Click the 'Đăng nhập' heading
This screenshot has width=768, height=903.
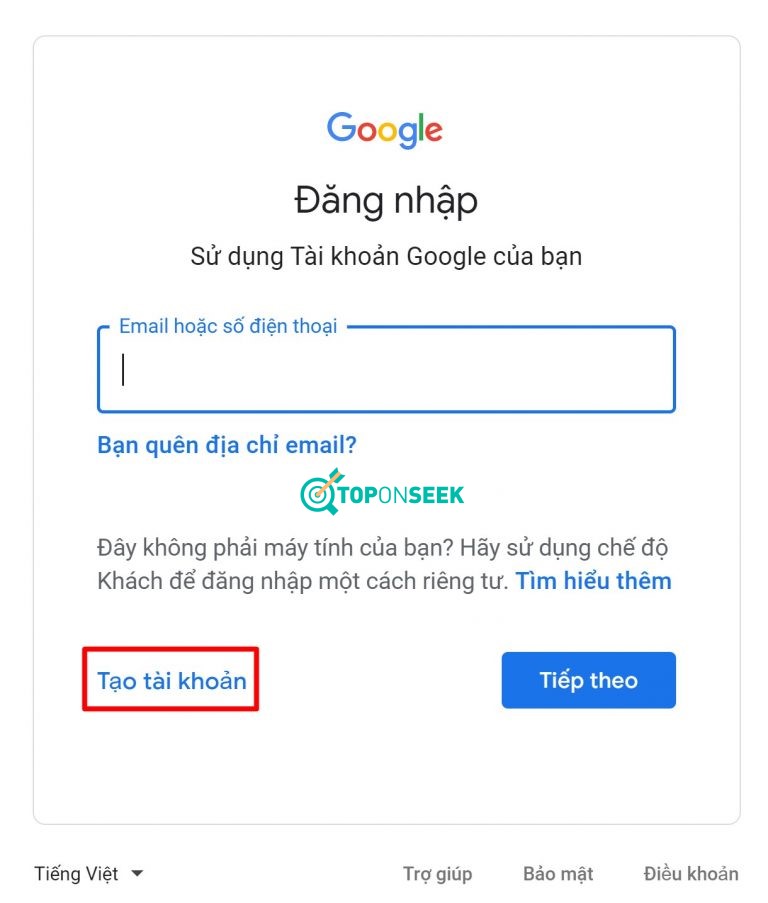(386, 201)
